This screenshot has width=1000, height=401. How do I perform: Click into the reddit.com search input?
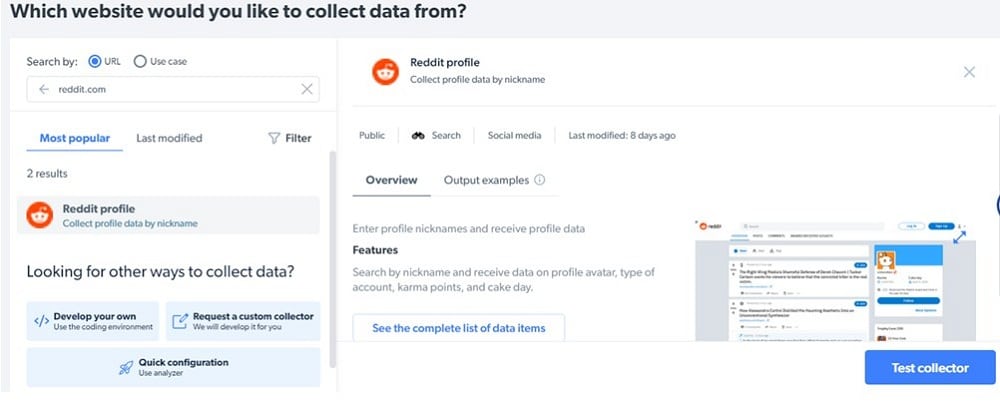click(x=173, y=90)
